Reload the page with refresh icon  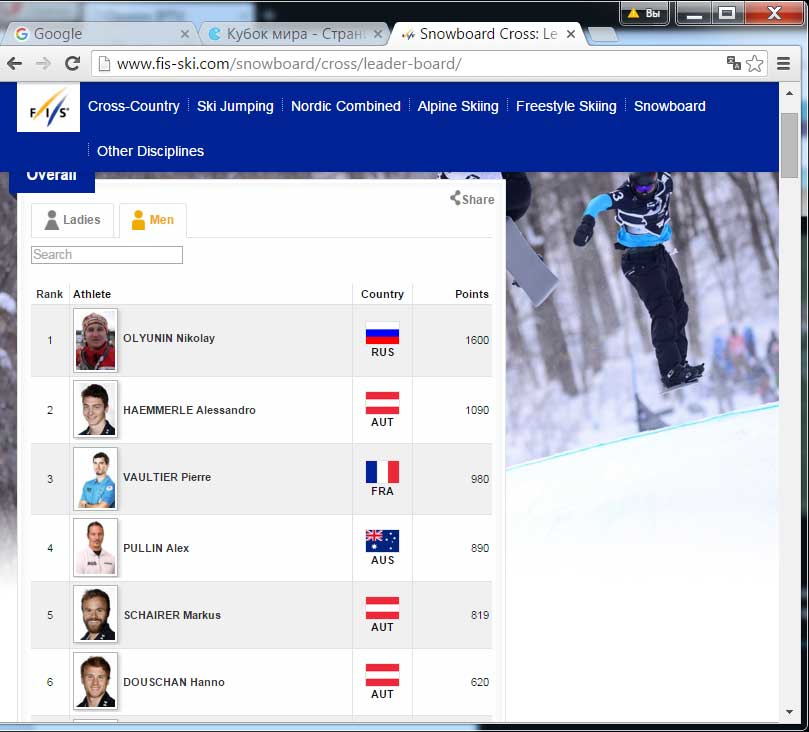[x=72, y=63]
